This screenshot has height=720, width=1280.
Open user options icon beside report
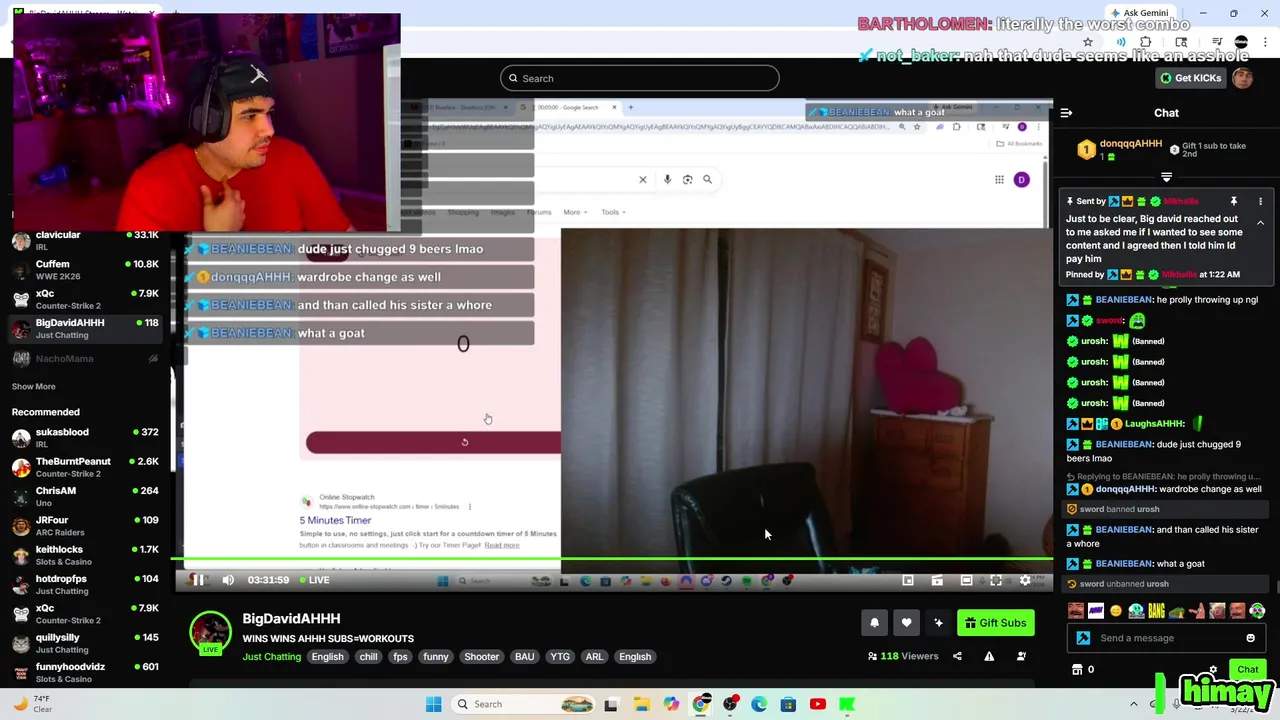tap(1021, 656)
